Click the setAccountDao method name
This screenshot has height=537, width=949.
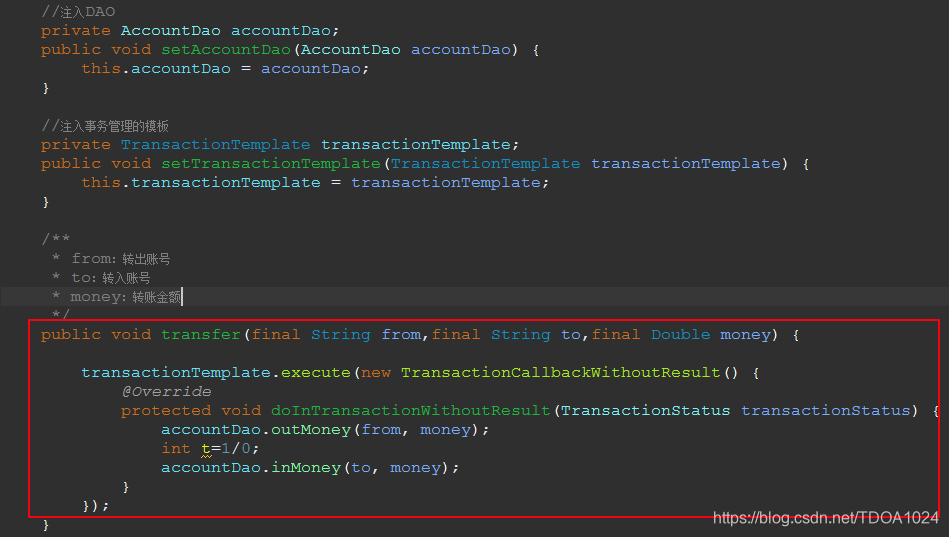click(x=226, y=50)
